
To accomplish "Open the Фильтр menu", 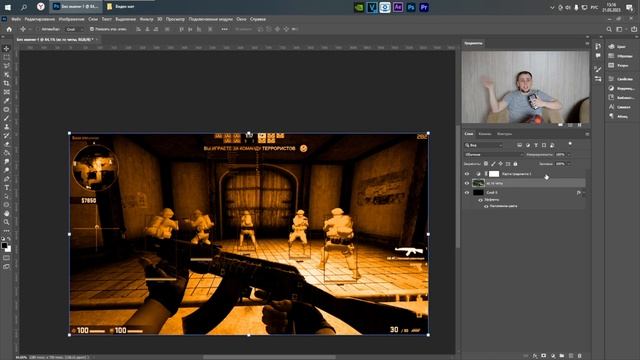I will coord(147,19).
